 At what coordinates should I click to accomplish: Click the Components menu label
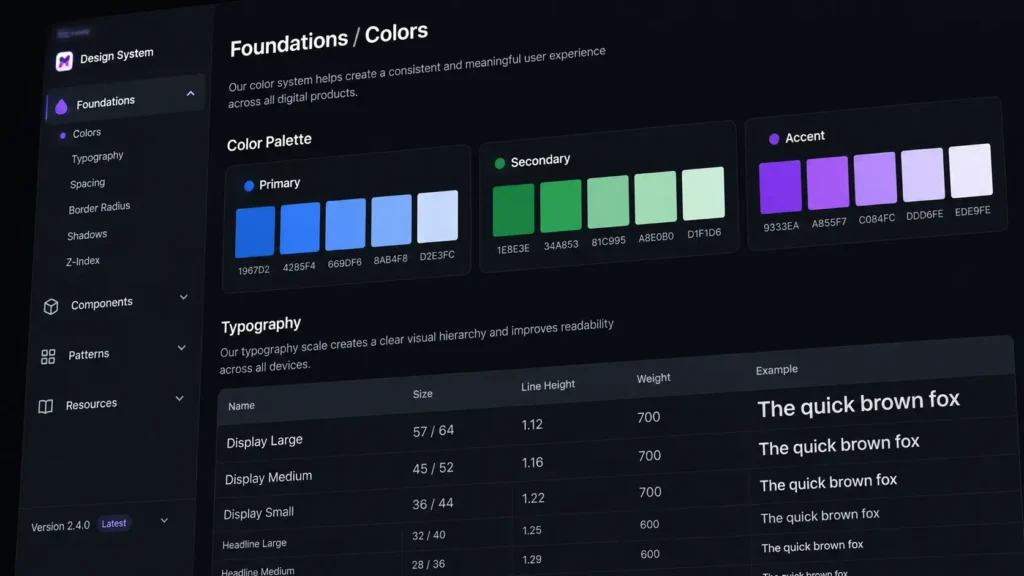point(102,304)
